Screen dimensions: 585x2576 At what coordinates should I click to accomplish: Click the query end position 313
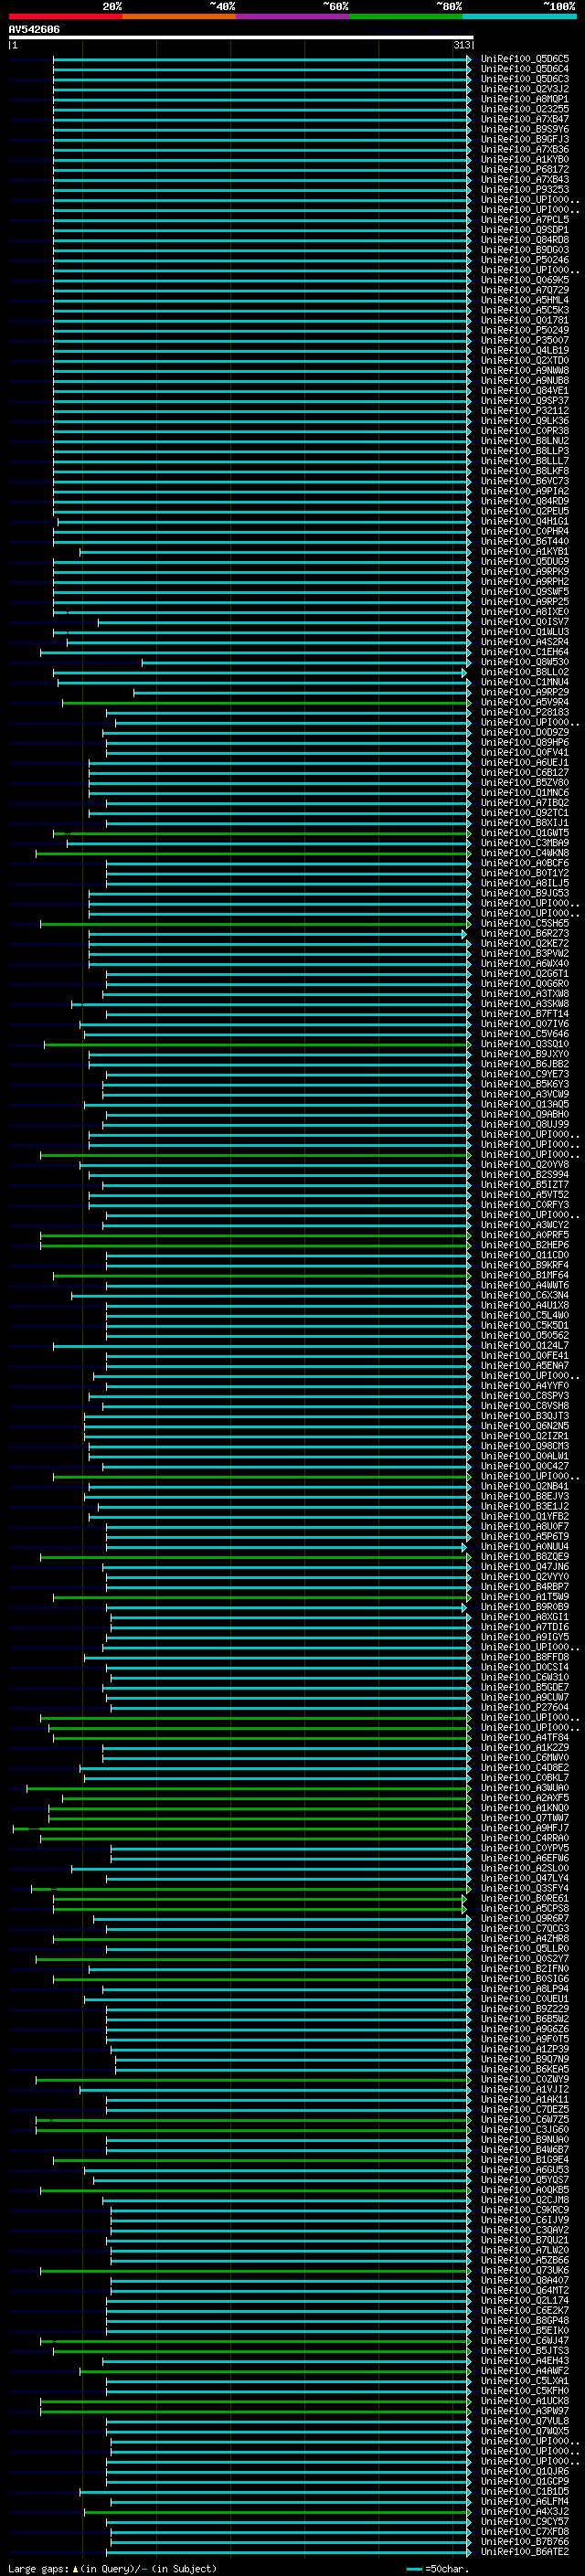pyautogui.click(x=462, y=45)
